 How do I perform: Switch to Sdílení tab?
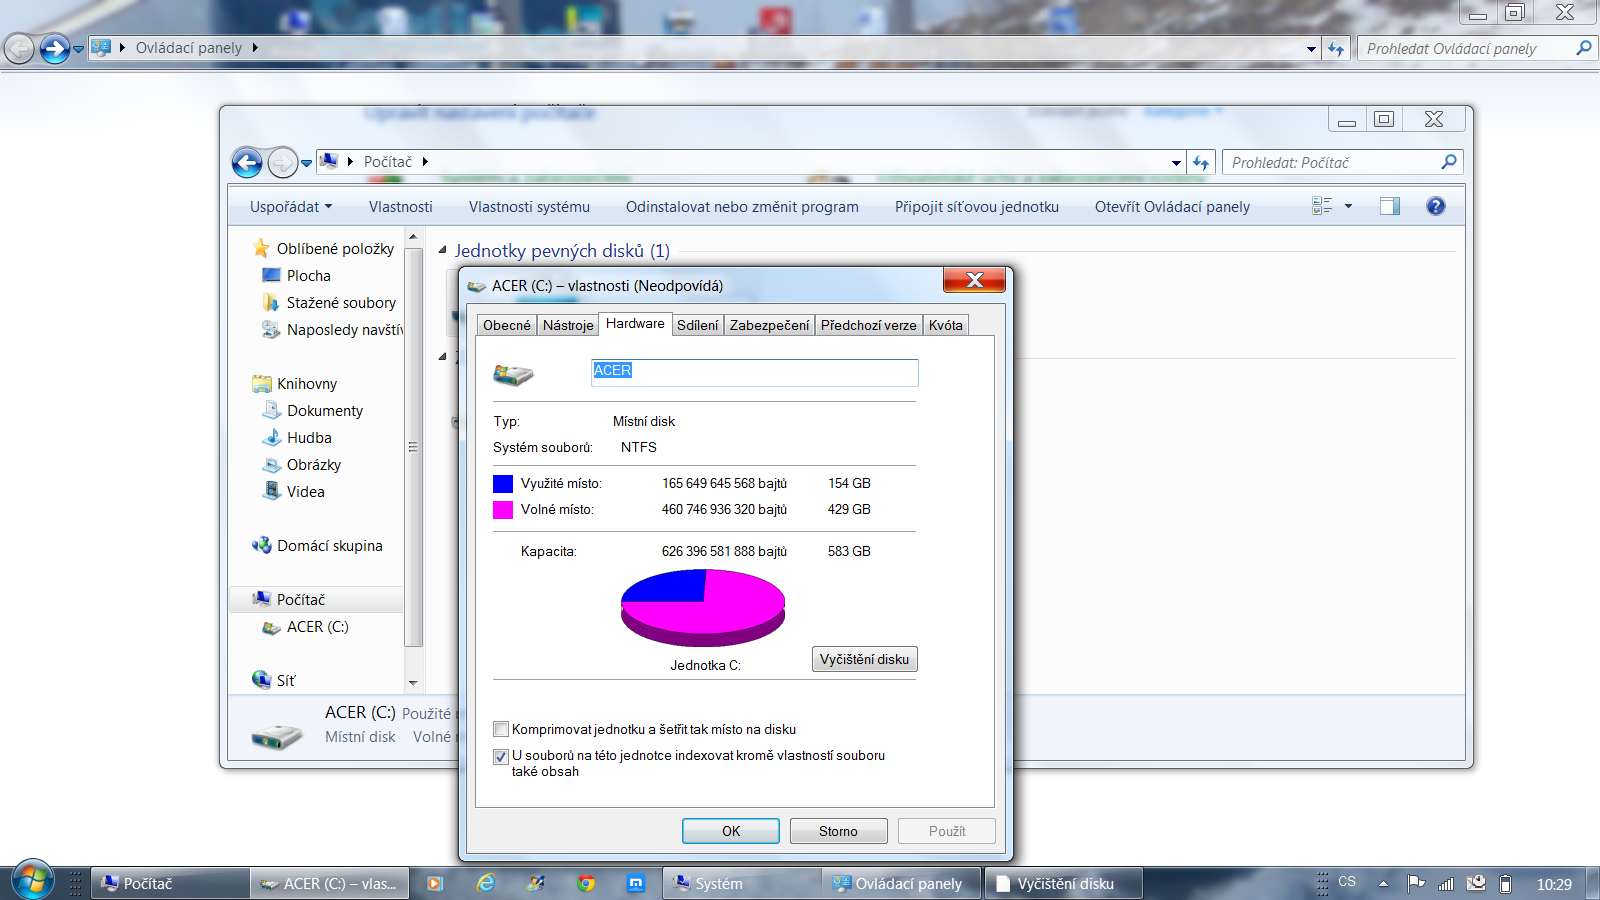coord(697,325)
